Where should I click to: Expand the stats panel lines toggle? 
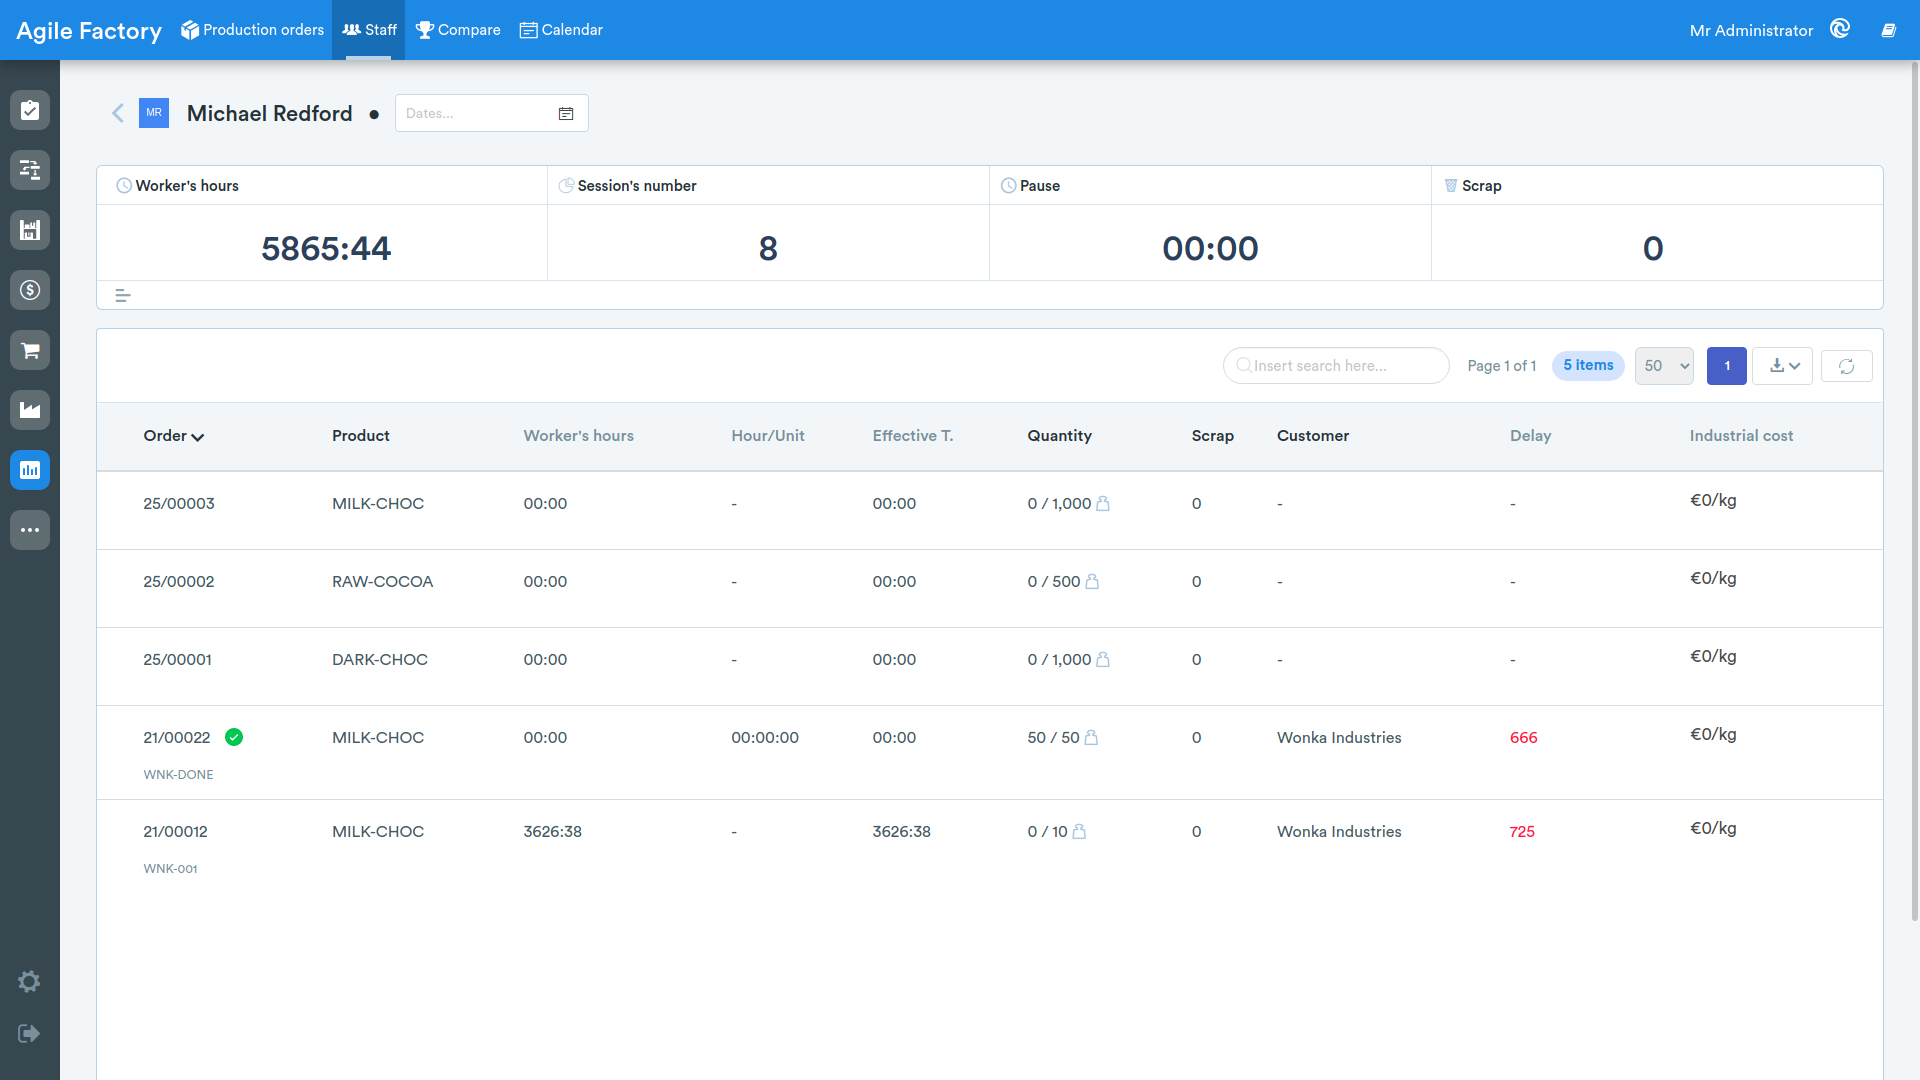(123, 296)
